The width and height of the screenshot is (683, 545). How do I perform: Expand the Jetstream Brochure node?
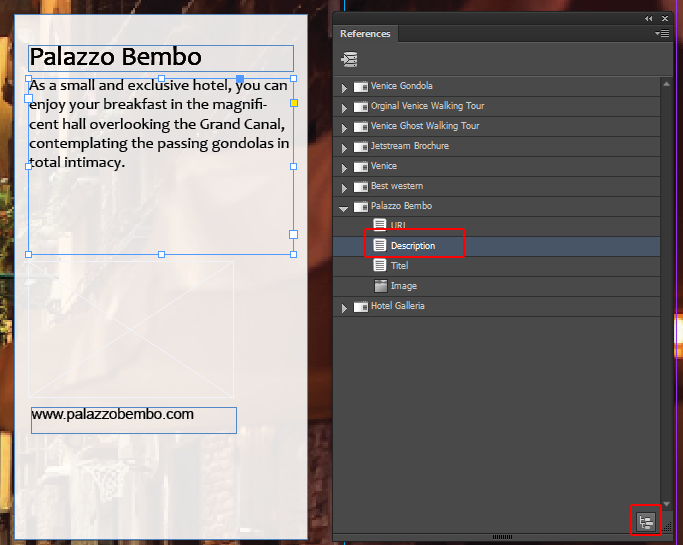344,148
